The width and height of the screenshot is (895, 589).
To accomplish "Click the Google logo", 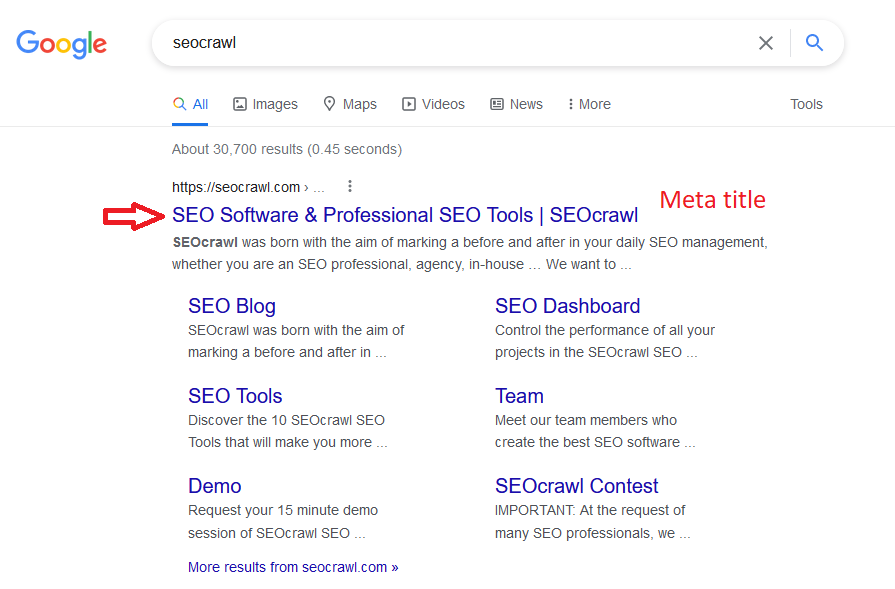I will tap(61, 44).
